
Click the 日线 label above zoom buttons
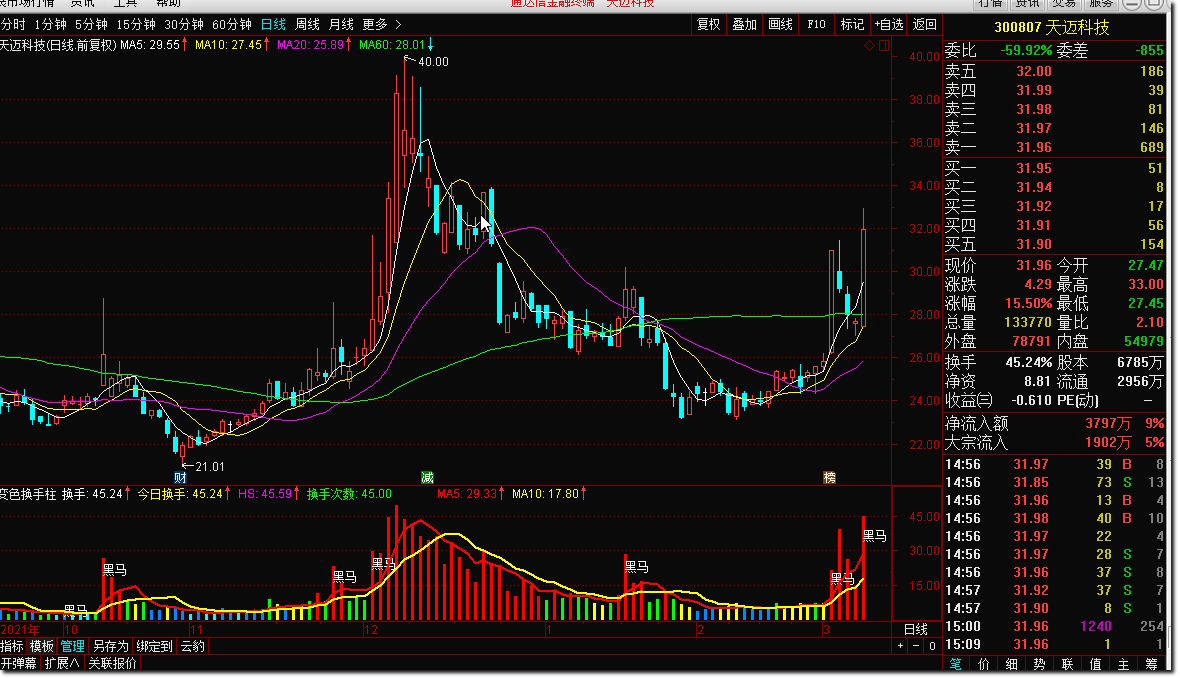click(x=916, y=630)
